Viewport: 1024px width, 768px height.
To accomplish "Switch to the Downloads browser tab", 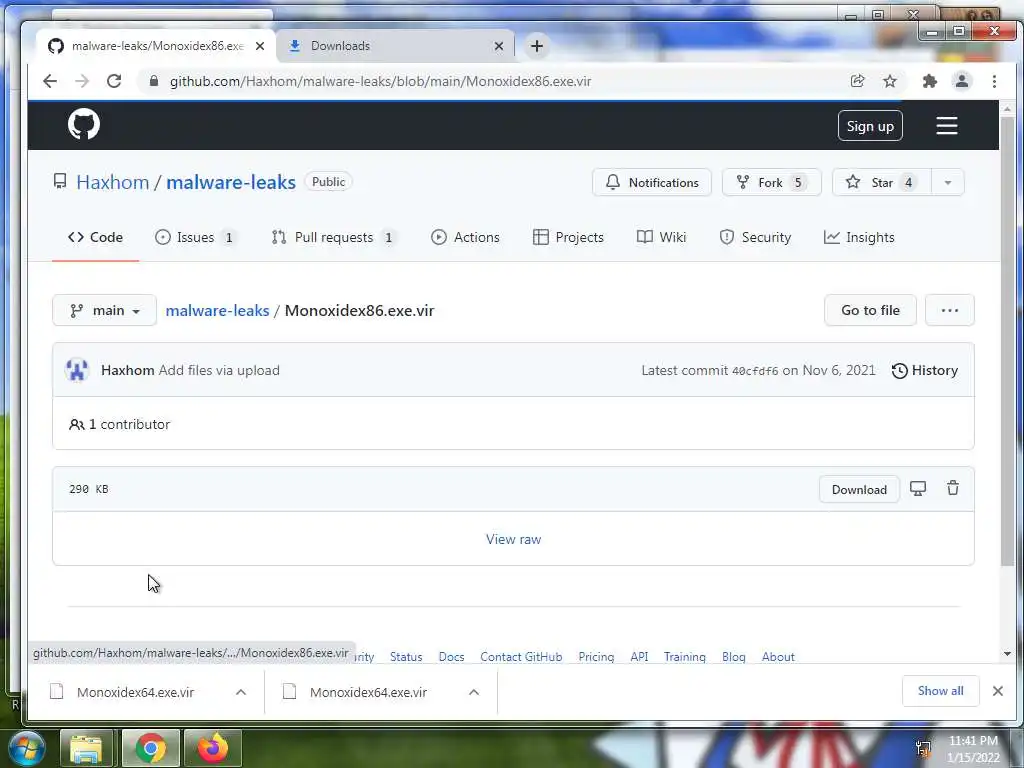I will [394, 46].
